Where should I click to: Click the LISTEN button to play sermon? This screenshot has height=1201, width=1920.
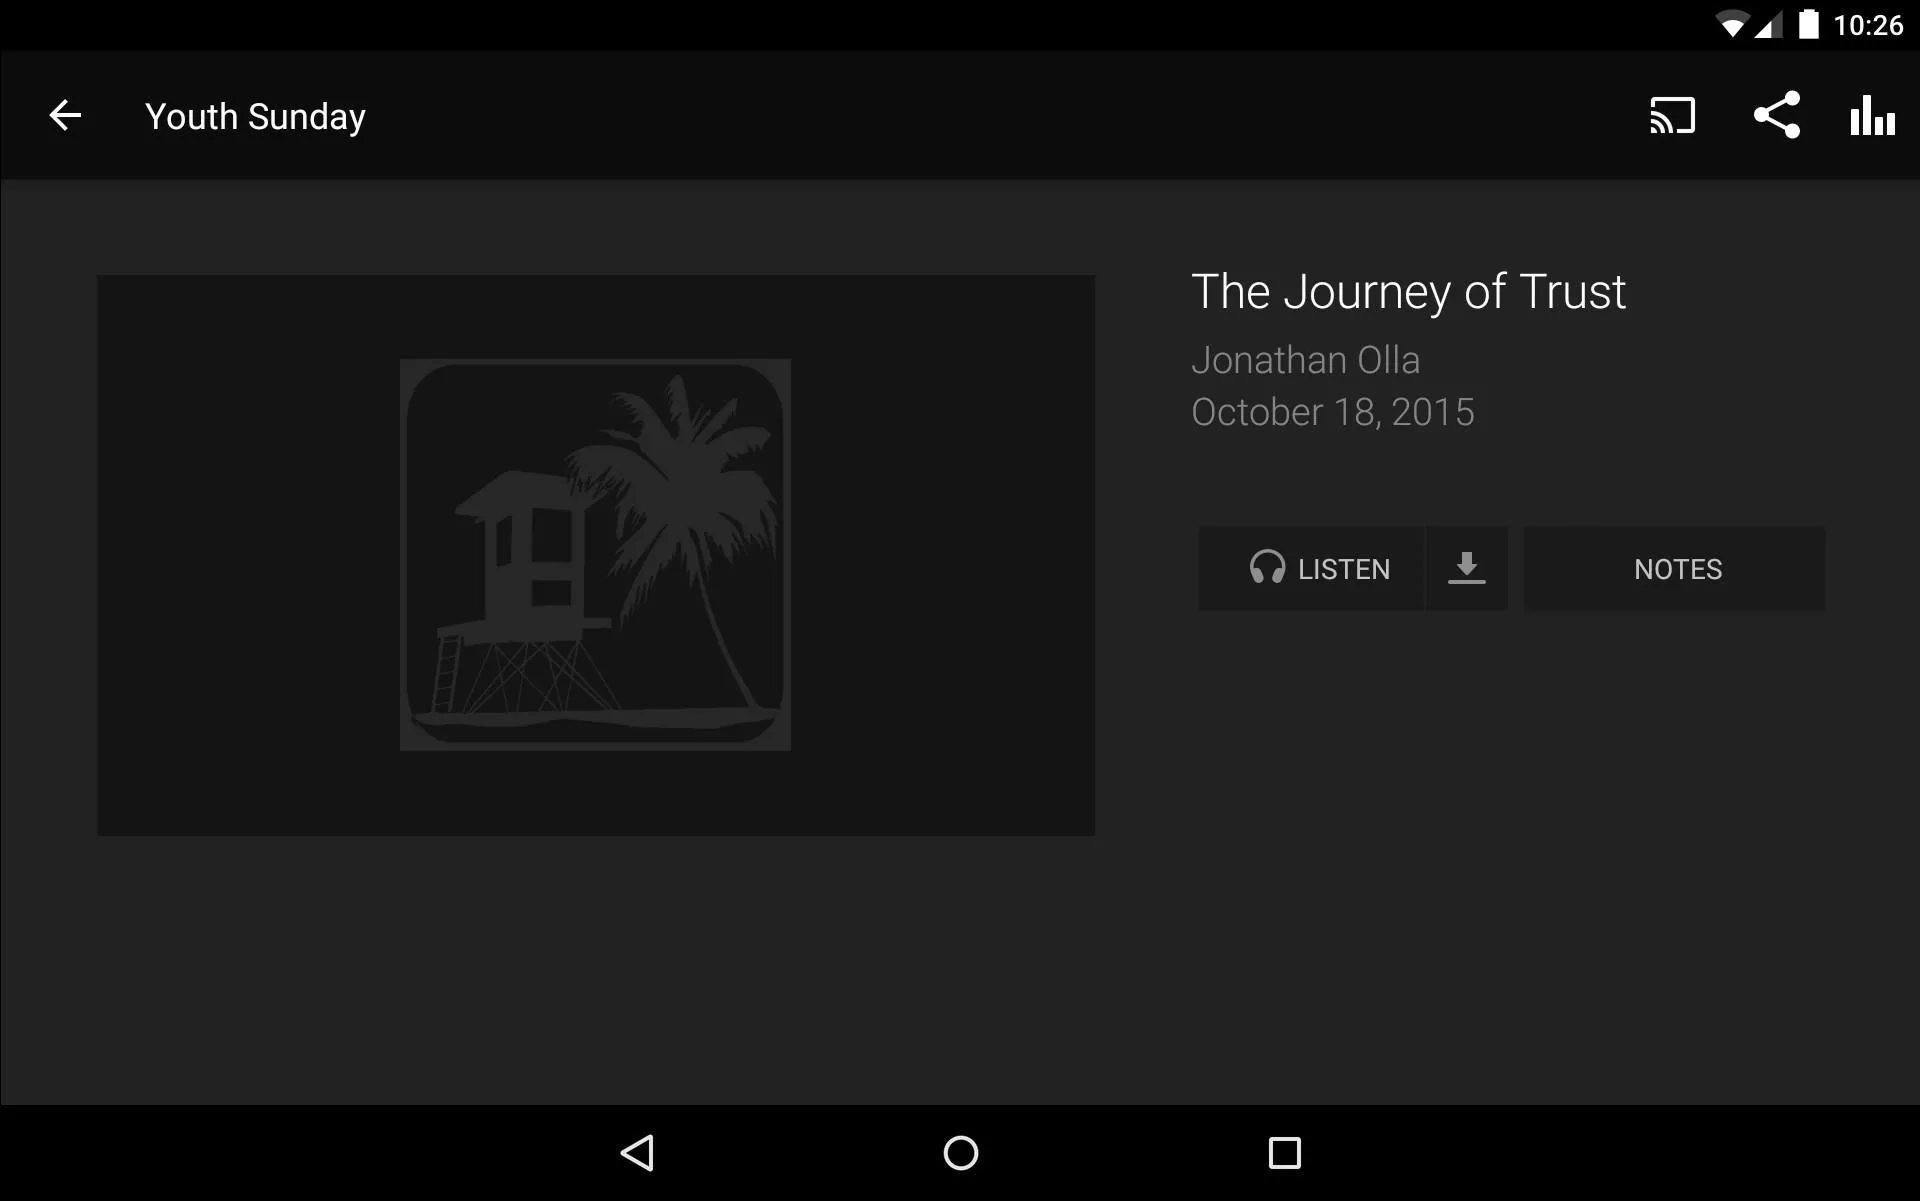1314,567
